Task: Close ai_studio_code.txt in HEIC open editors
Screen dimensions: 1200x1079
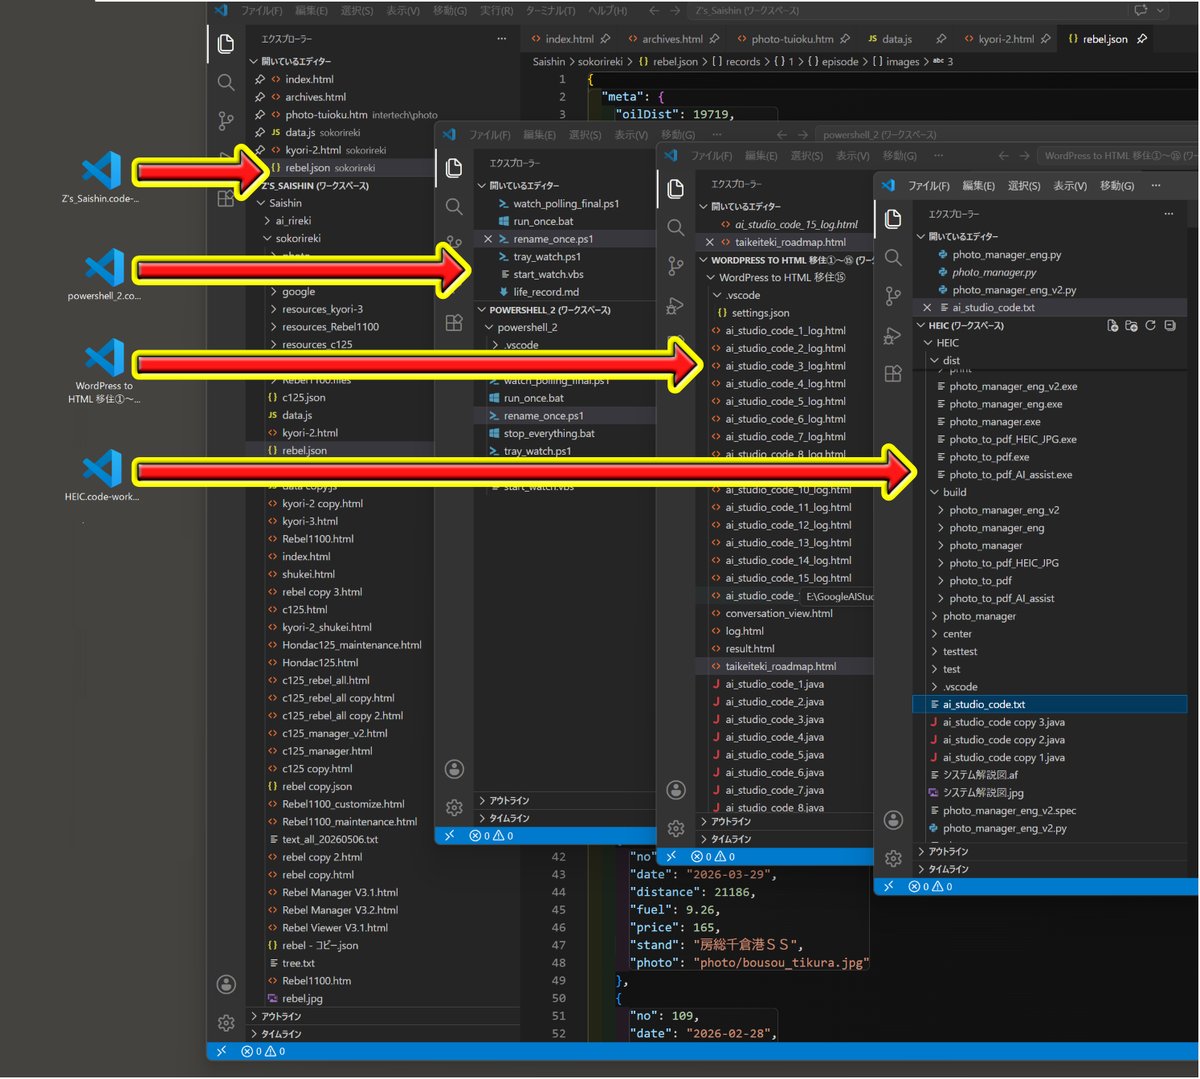Action: pyautogui.click(x=927, y=308)
